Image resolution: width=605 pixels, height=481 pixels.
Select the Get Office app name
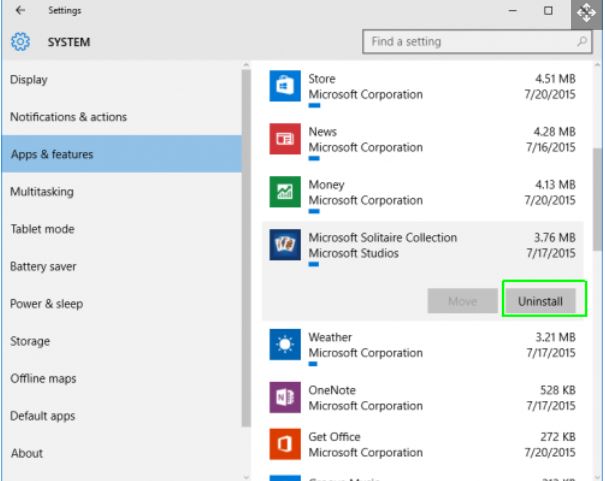(x=334, y=437)
